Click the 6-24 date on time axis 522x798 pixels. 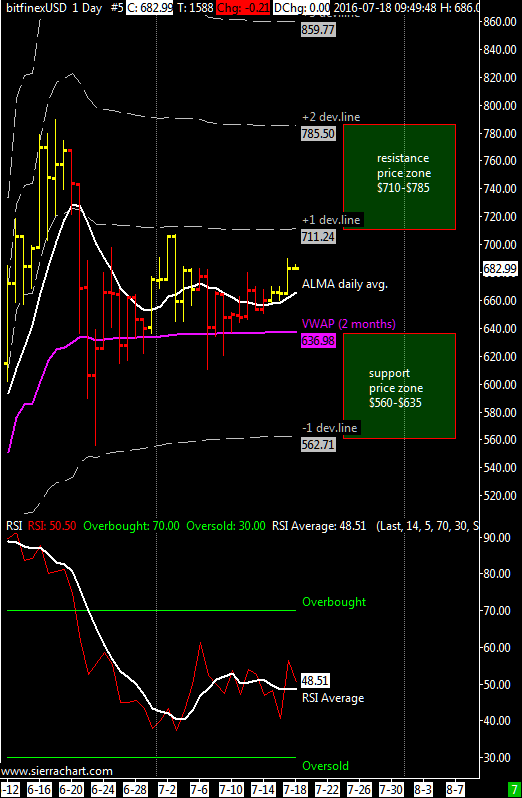(103, 788)
